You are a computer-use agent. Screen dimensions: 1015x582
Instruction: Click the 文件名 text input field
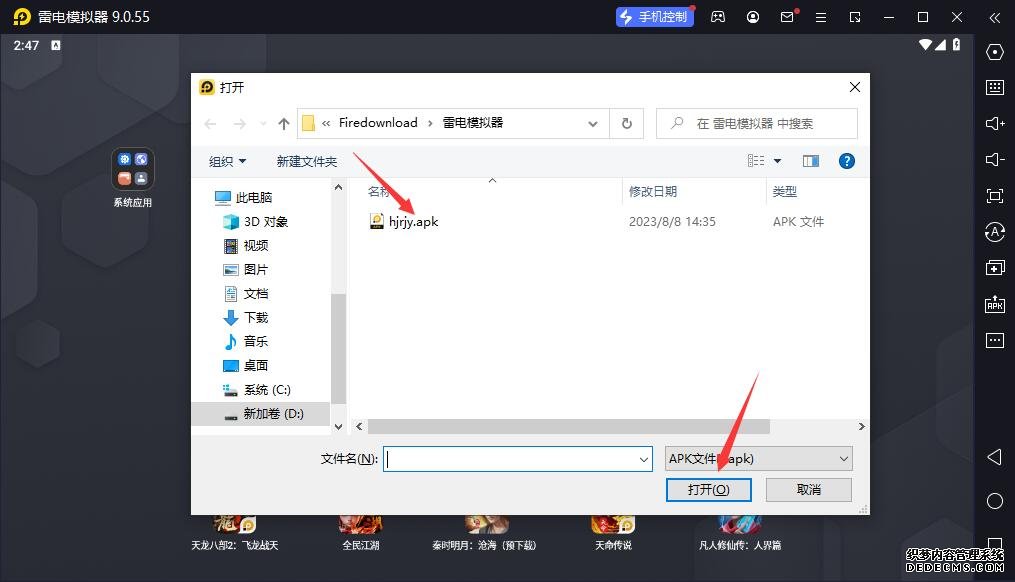pos(510,459)
